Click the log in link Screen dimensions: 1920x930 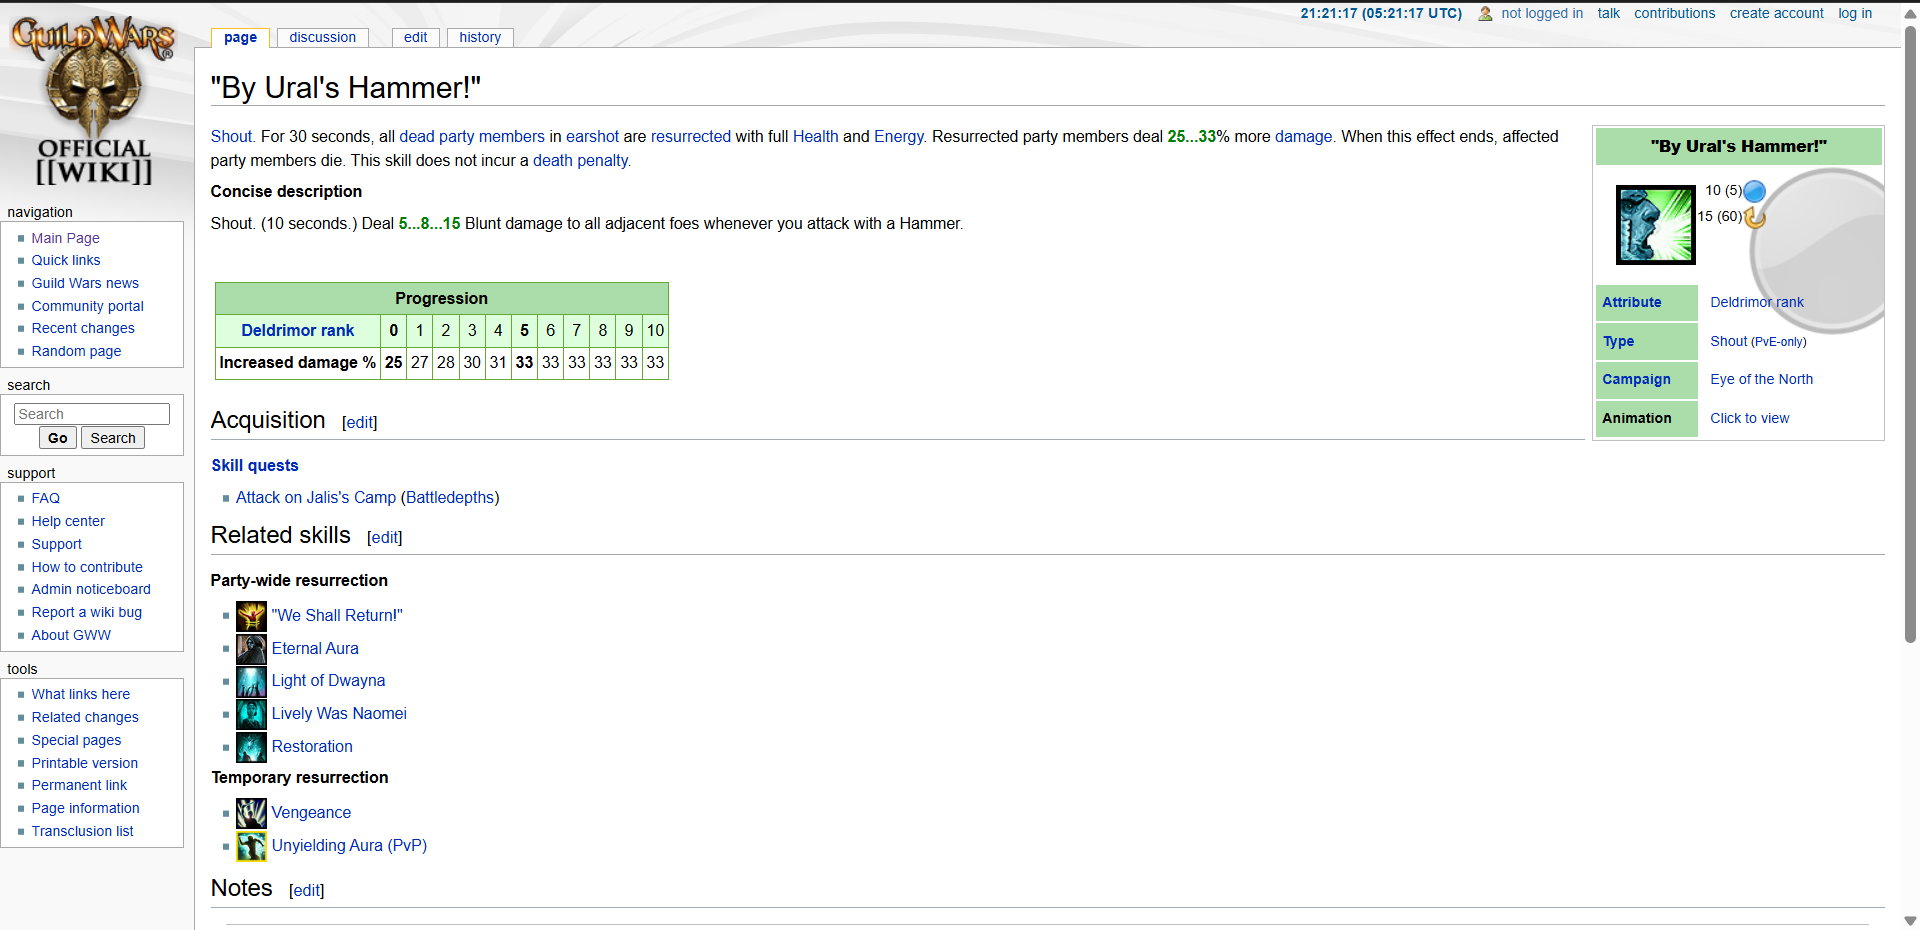point(1855,13)
